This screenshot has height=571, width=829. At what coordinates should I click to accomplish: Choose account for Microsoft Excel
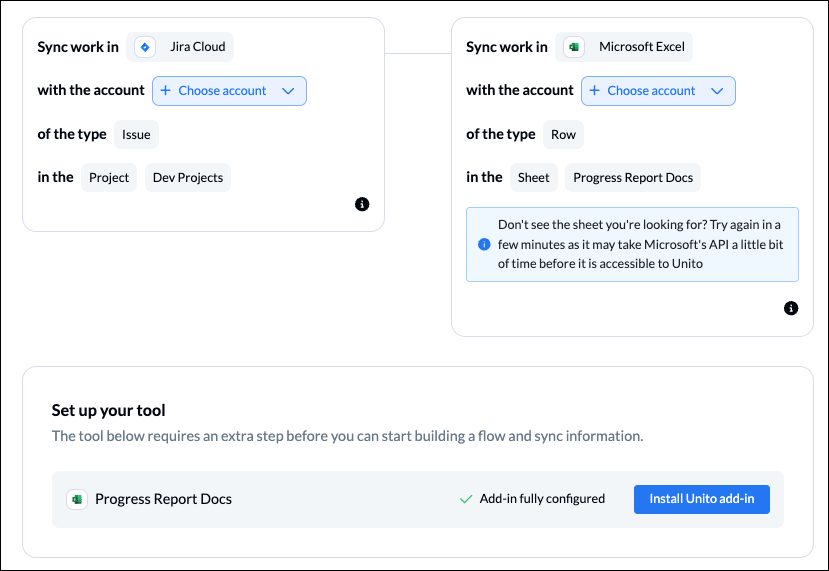pyautogui.click(x=658, y=91)
